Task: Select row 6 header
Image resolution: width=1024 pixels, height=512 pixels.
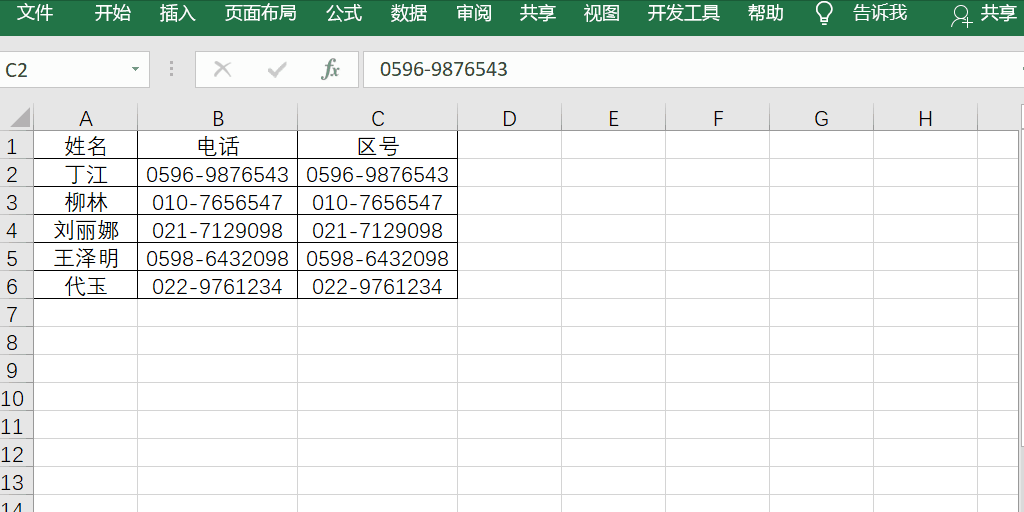Action: tap(17, 285)
